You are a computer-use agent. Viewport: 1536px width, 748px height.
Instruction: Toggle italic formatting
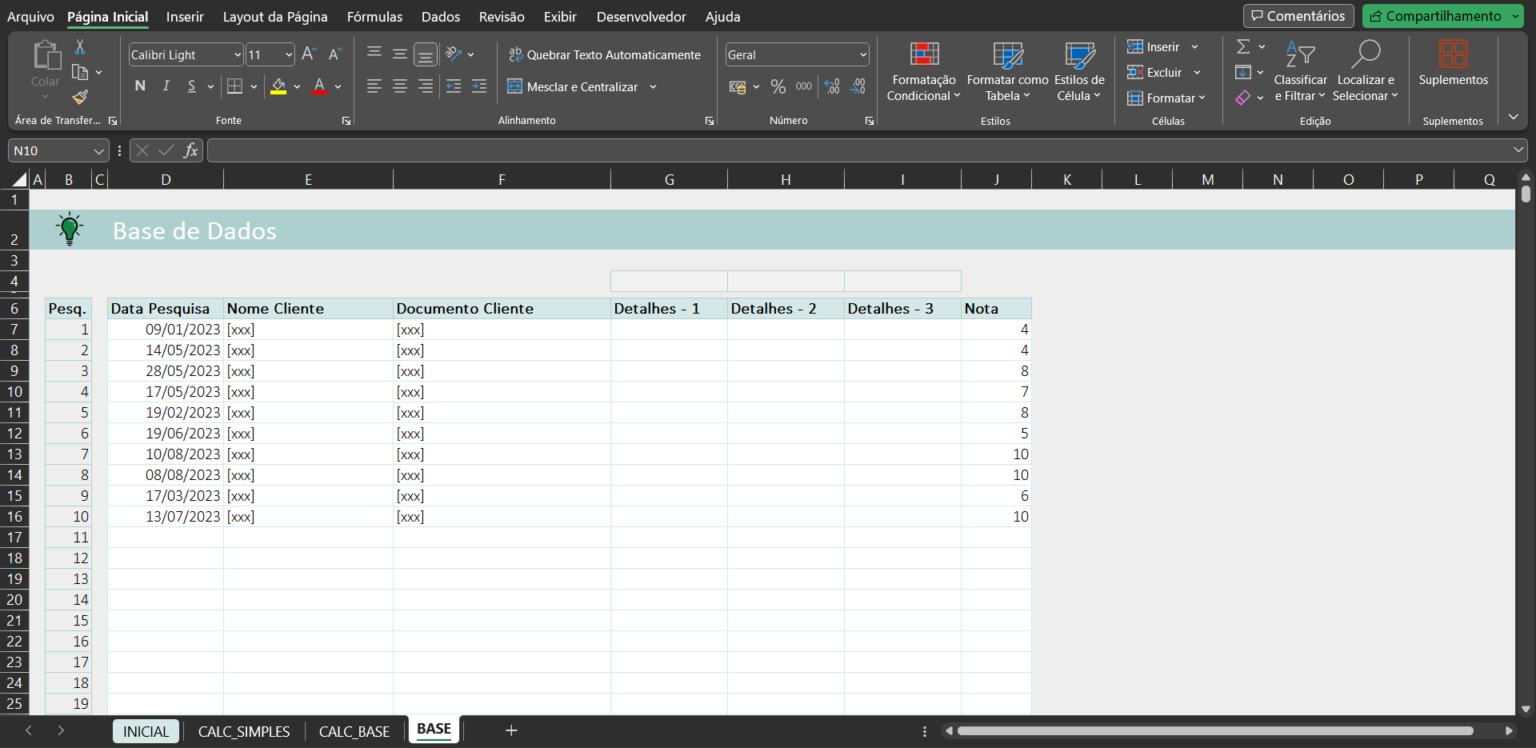[x=165, y=86]
